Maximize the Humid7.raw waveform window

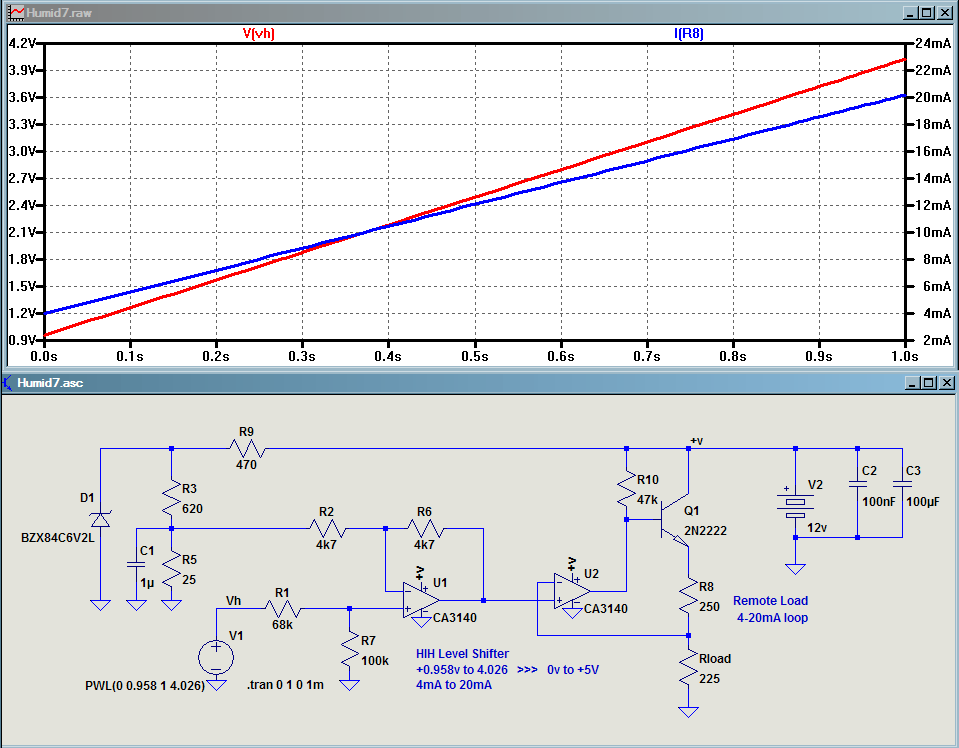click(x=927, y=13)
